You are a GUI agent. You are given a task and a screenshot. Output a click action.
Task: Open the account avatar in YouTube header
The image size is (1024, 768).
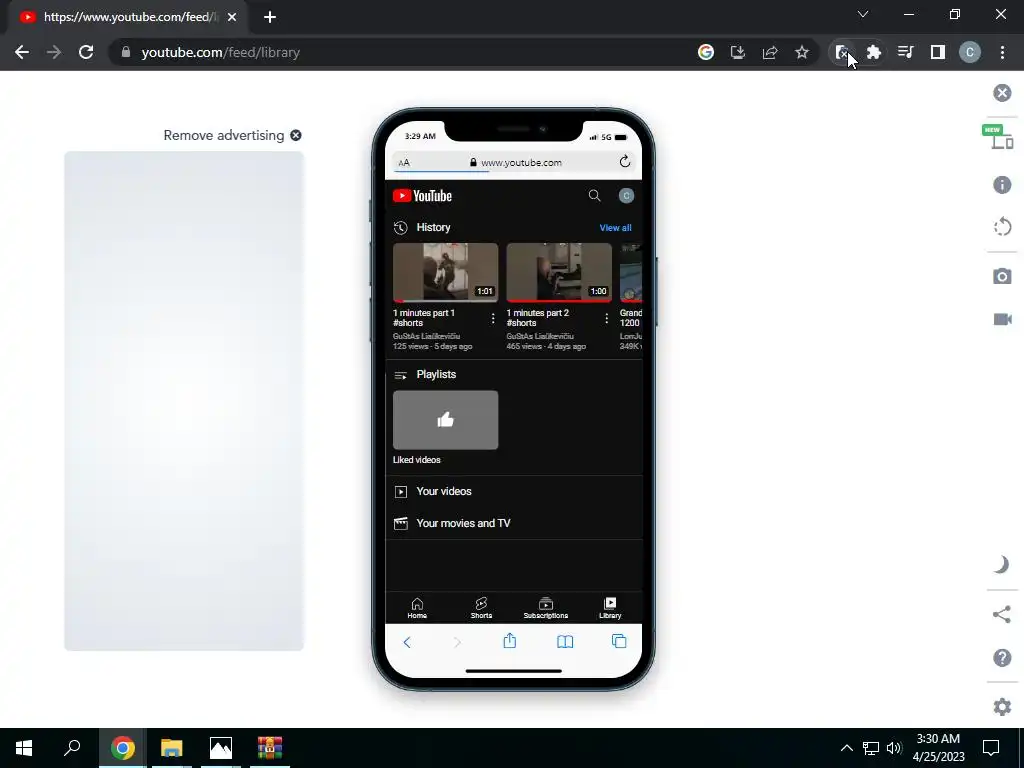click(626, 195)
